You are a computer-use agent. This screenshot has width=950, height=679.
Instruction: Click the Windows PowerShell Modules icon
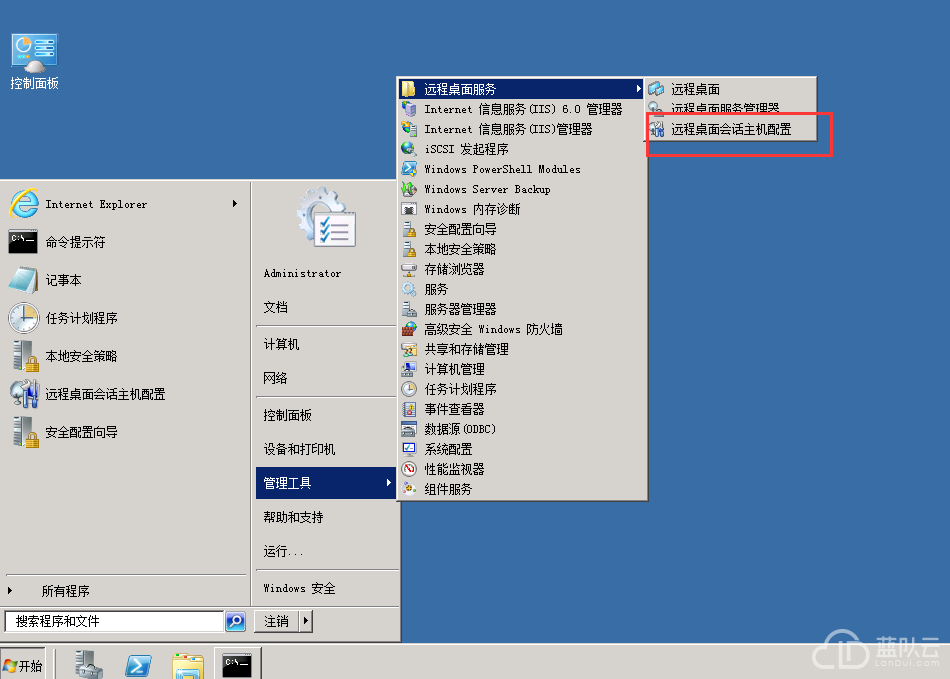(x=409, y=169)
